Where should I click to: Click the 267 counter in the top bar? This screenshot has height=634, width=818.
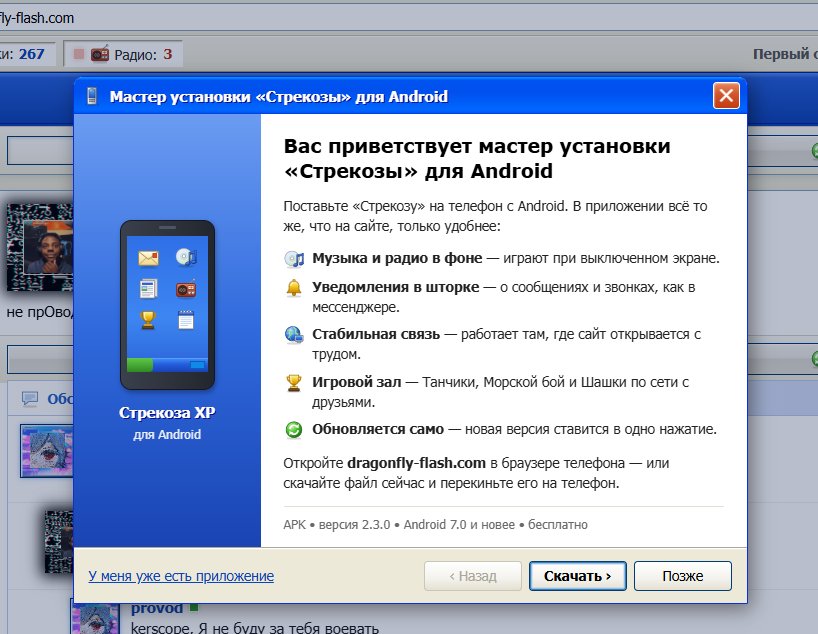coord(32,54)
